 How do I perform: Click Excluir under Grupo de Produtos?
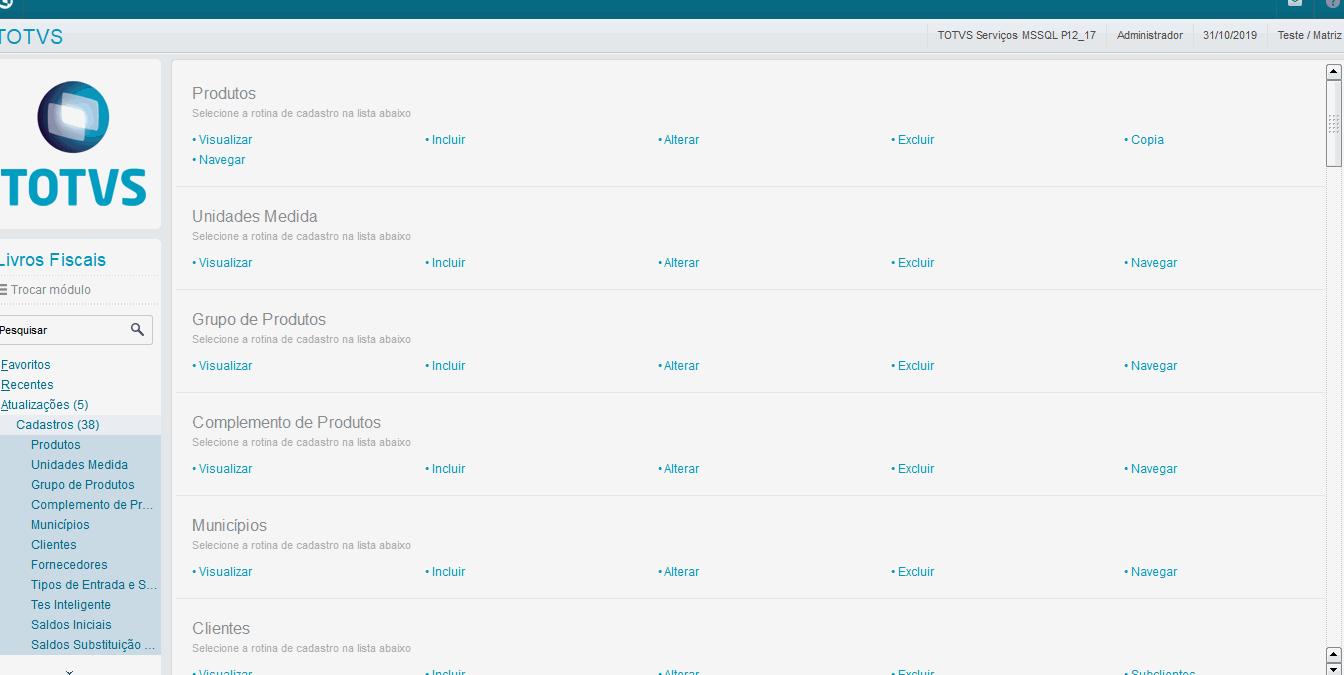(x=915, y=366)
